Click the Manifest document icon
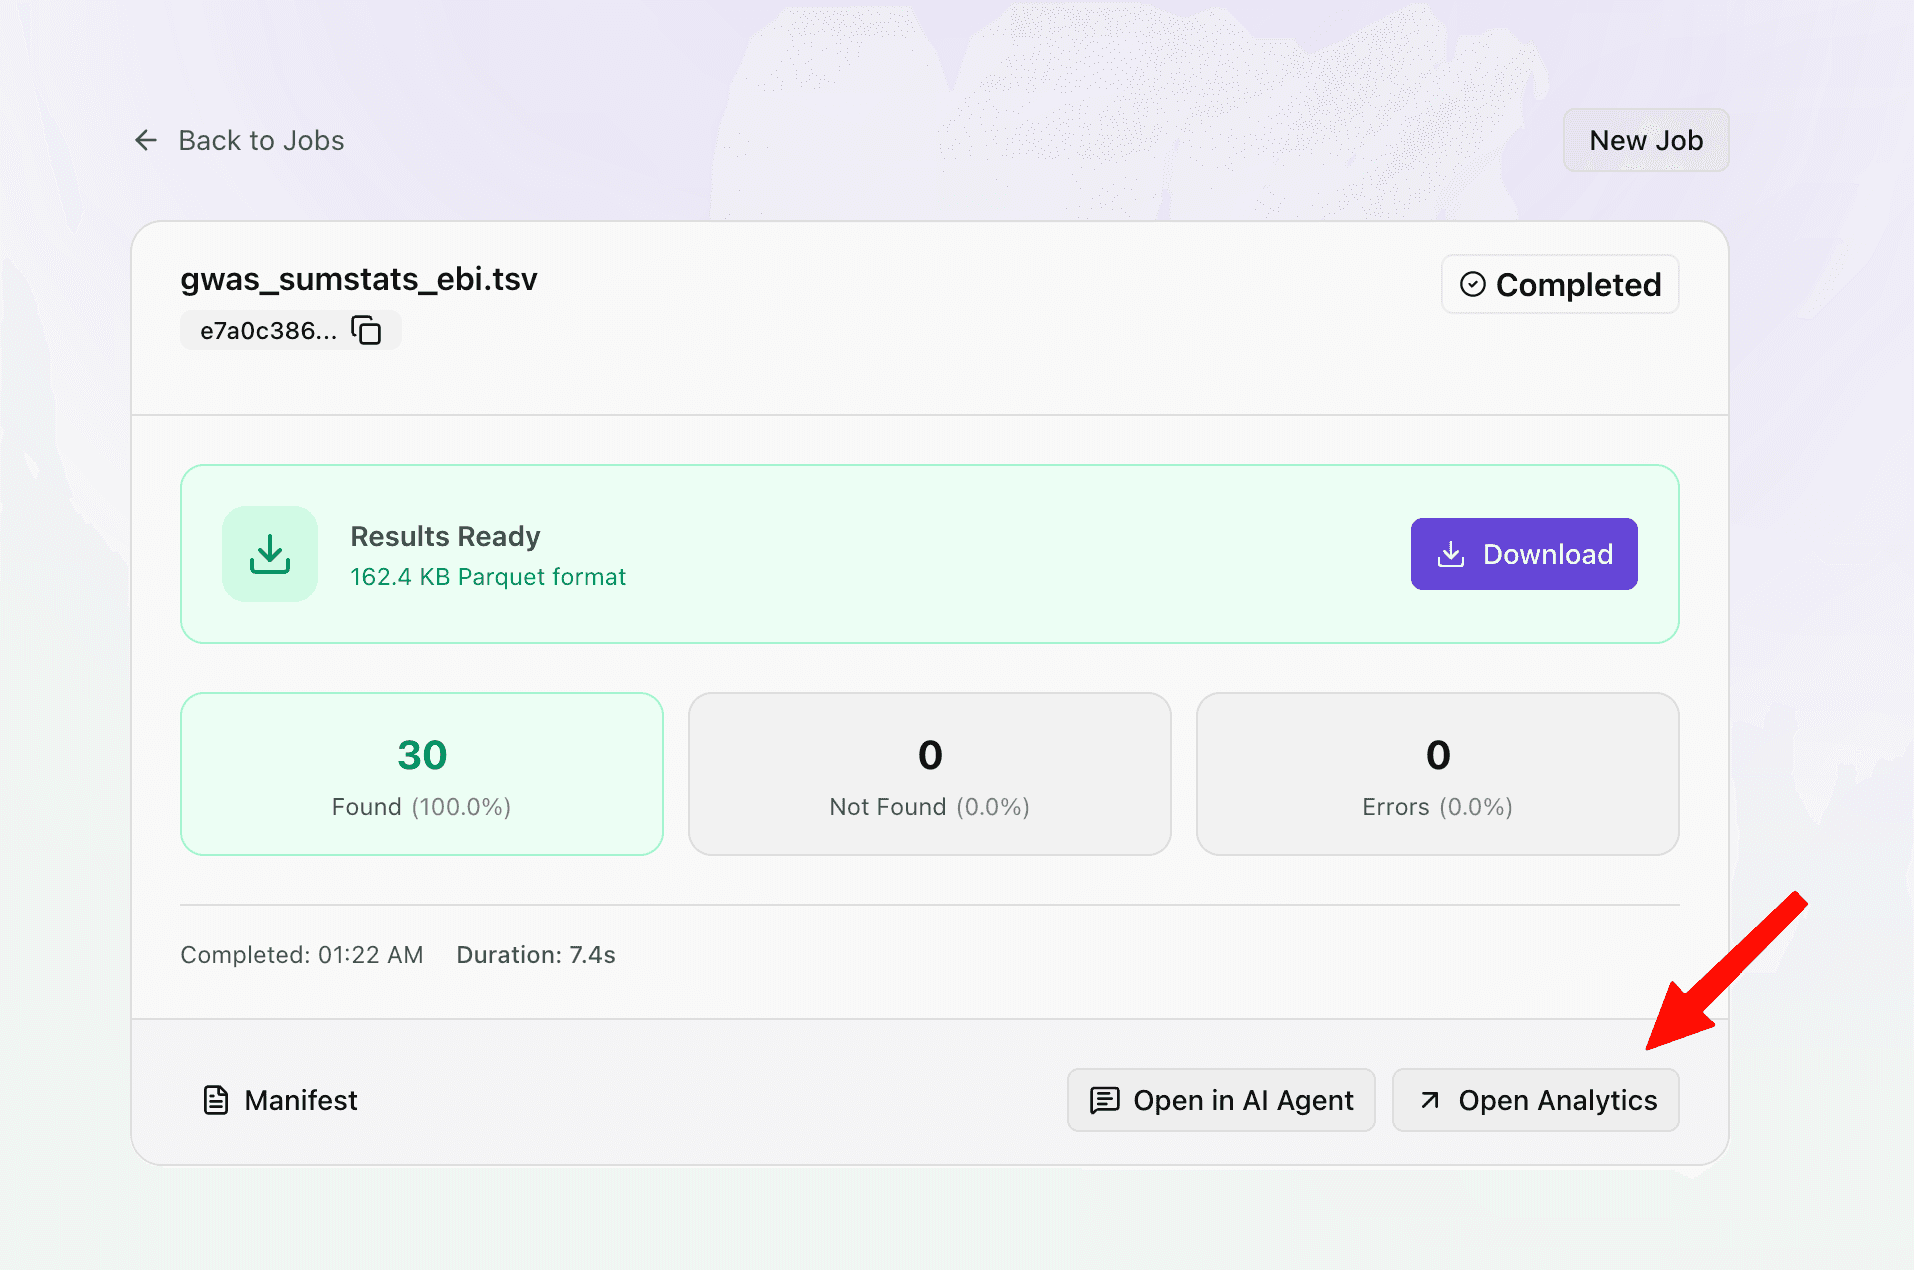The width and height of the screenshot is (1914, 1270). [216, 1100]
